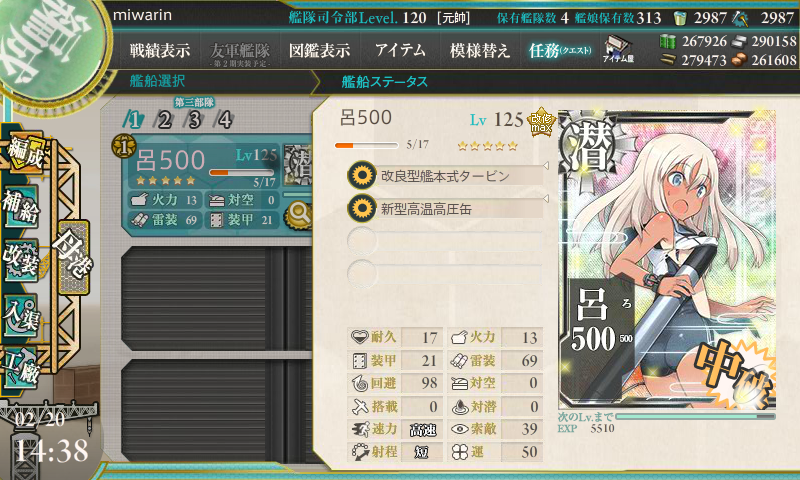
Task: Select fleet number 3 tab
Action: (x=194, y=120)
